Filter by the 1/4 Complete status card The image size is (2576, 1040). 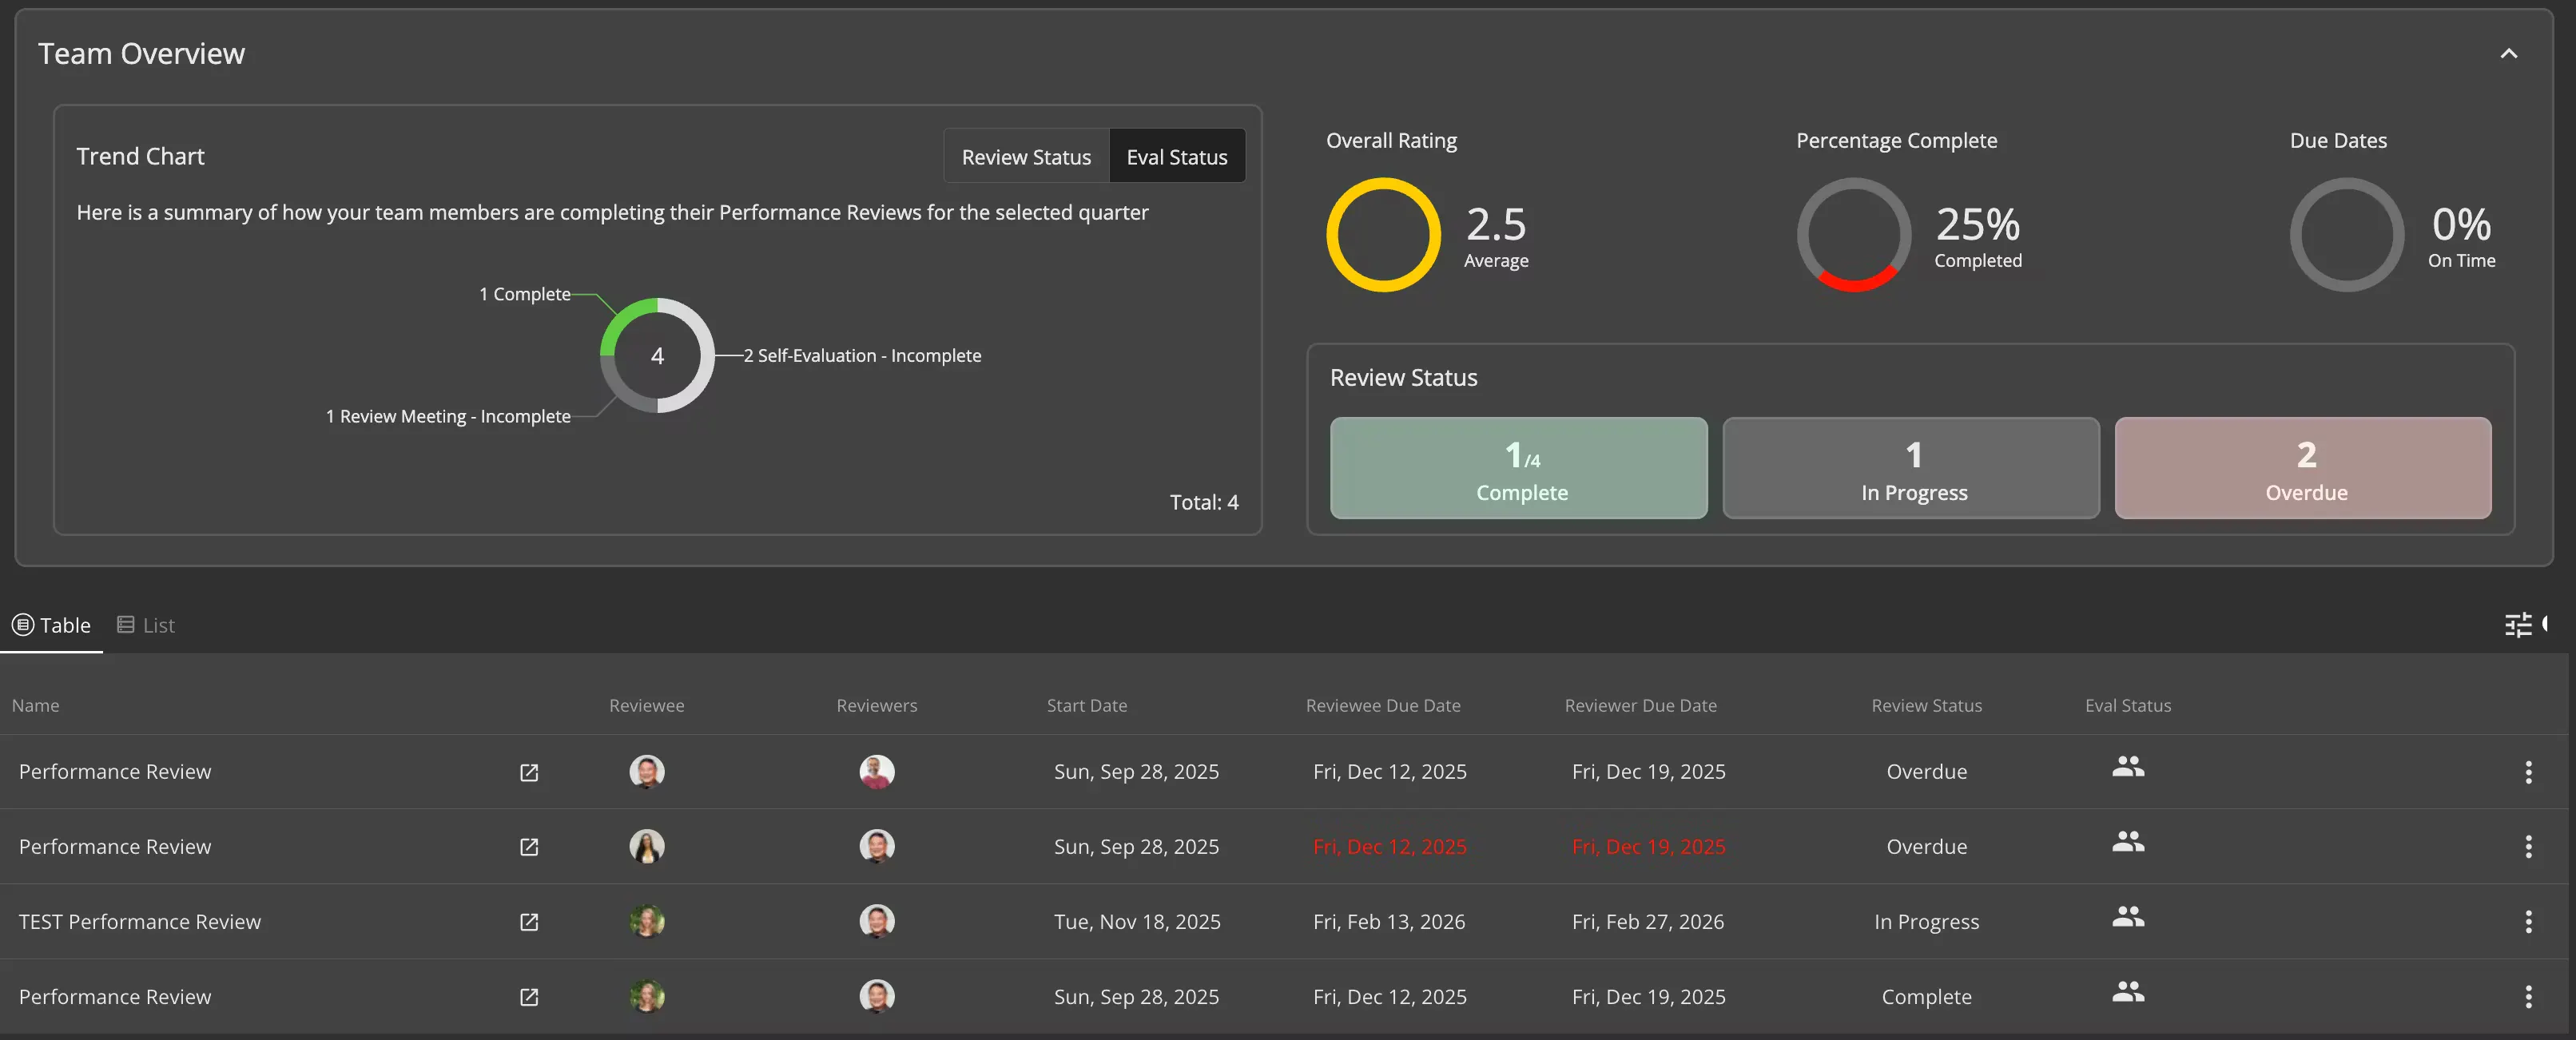click(x=1519, y=468)
